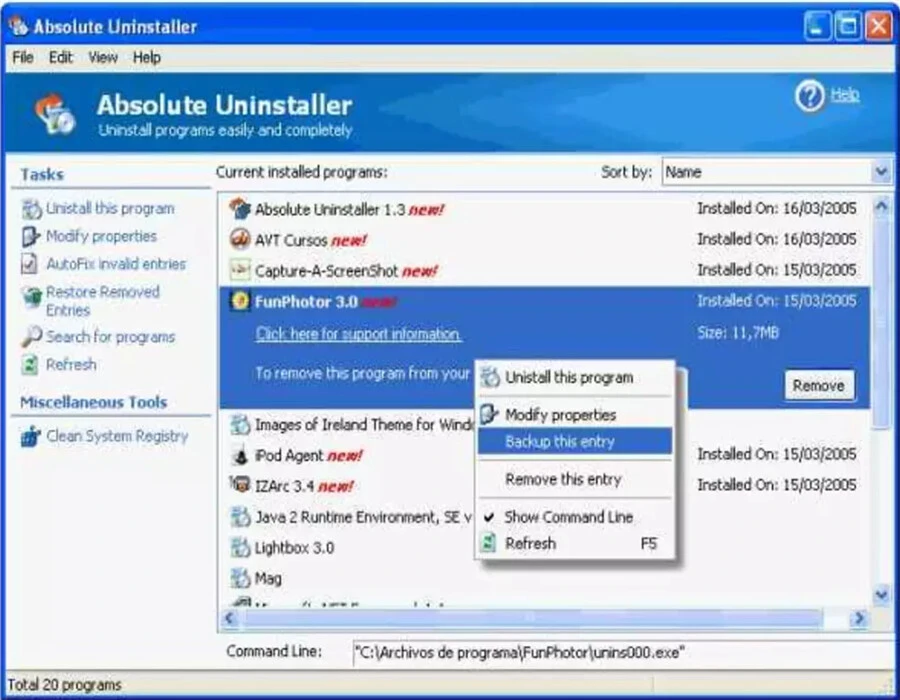Image resolution: width=900 pixels, height=700 pixels.
Task: Click the FunPhotor 3.0 program icon
Action: [239, 301]
